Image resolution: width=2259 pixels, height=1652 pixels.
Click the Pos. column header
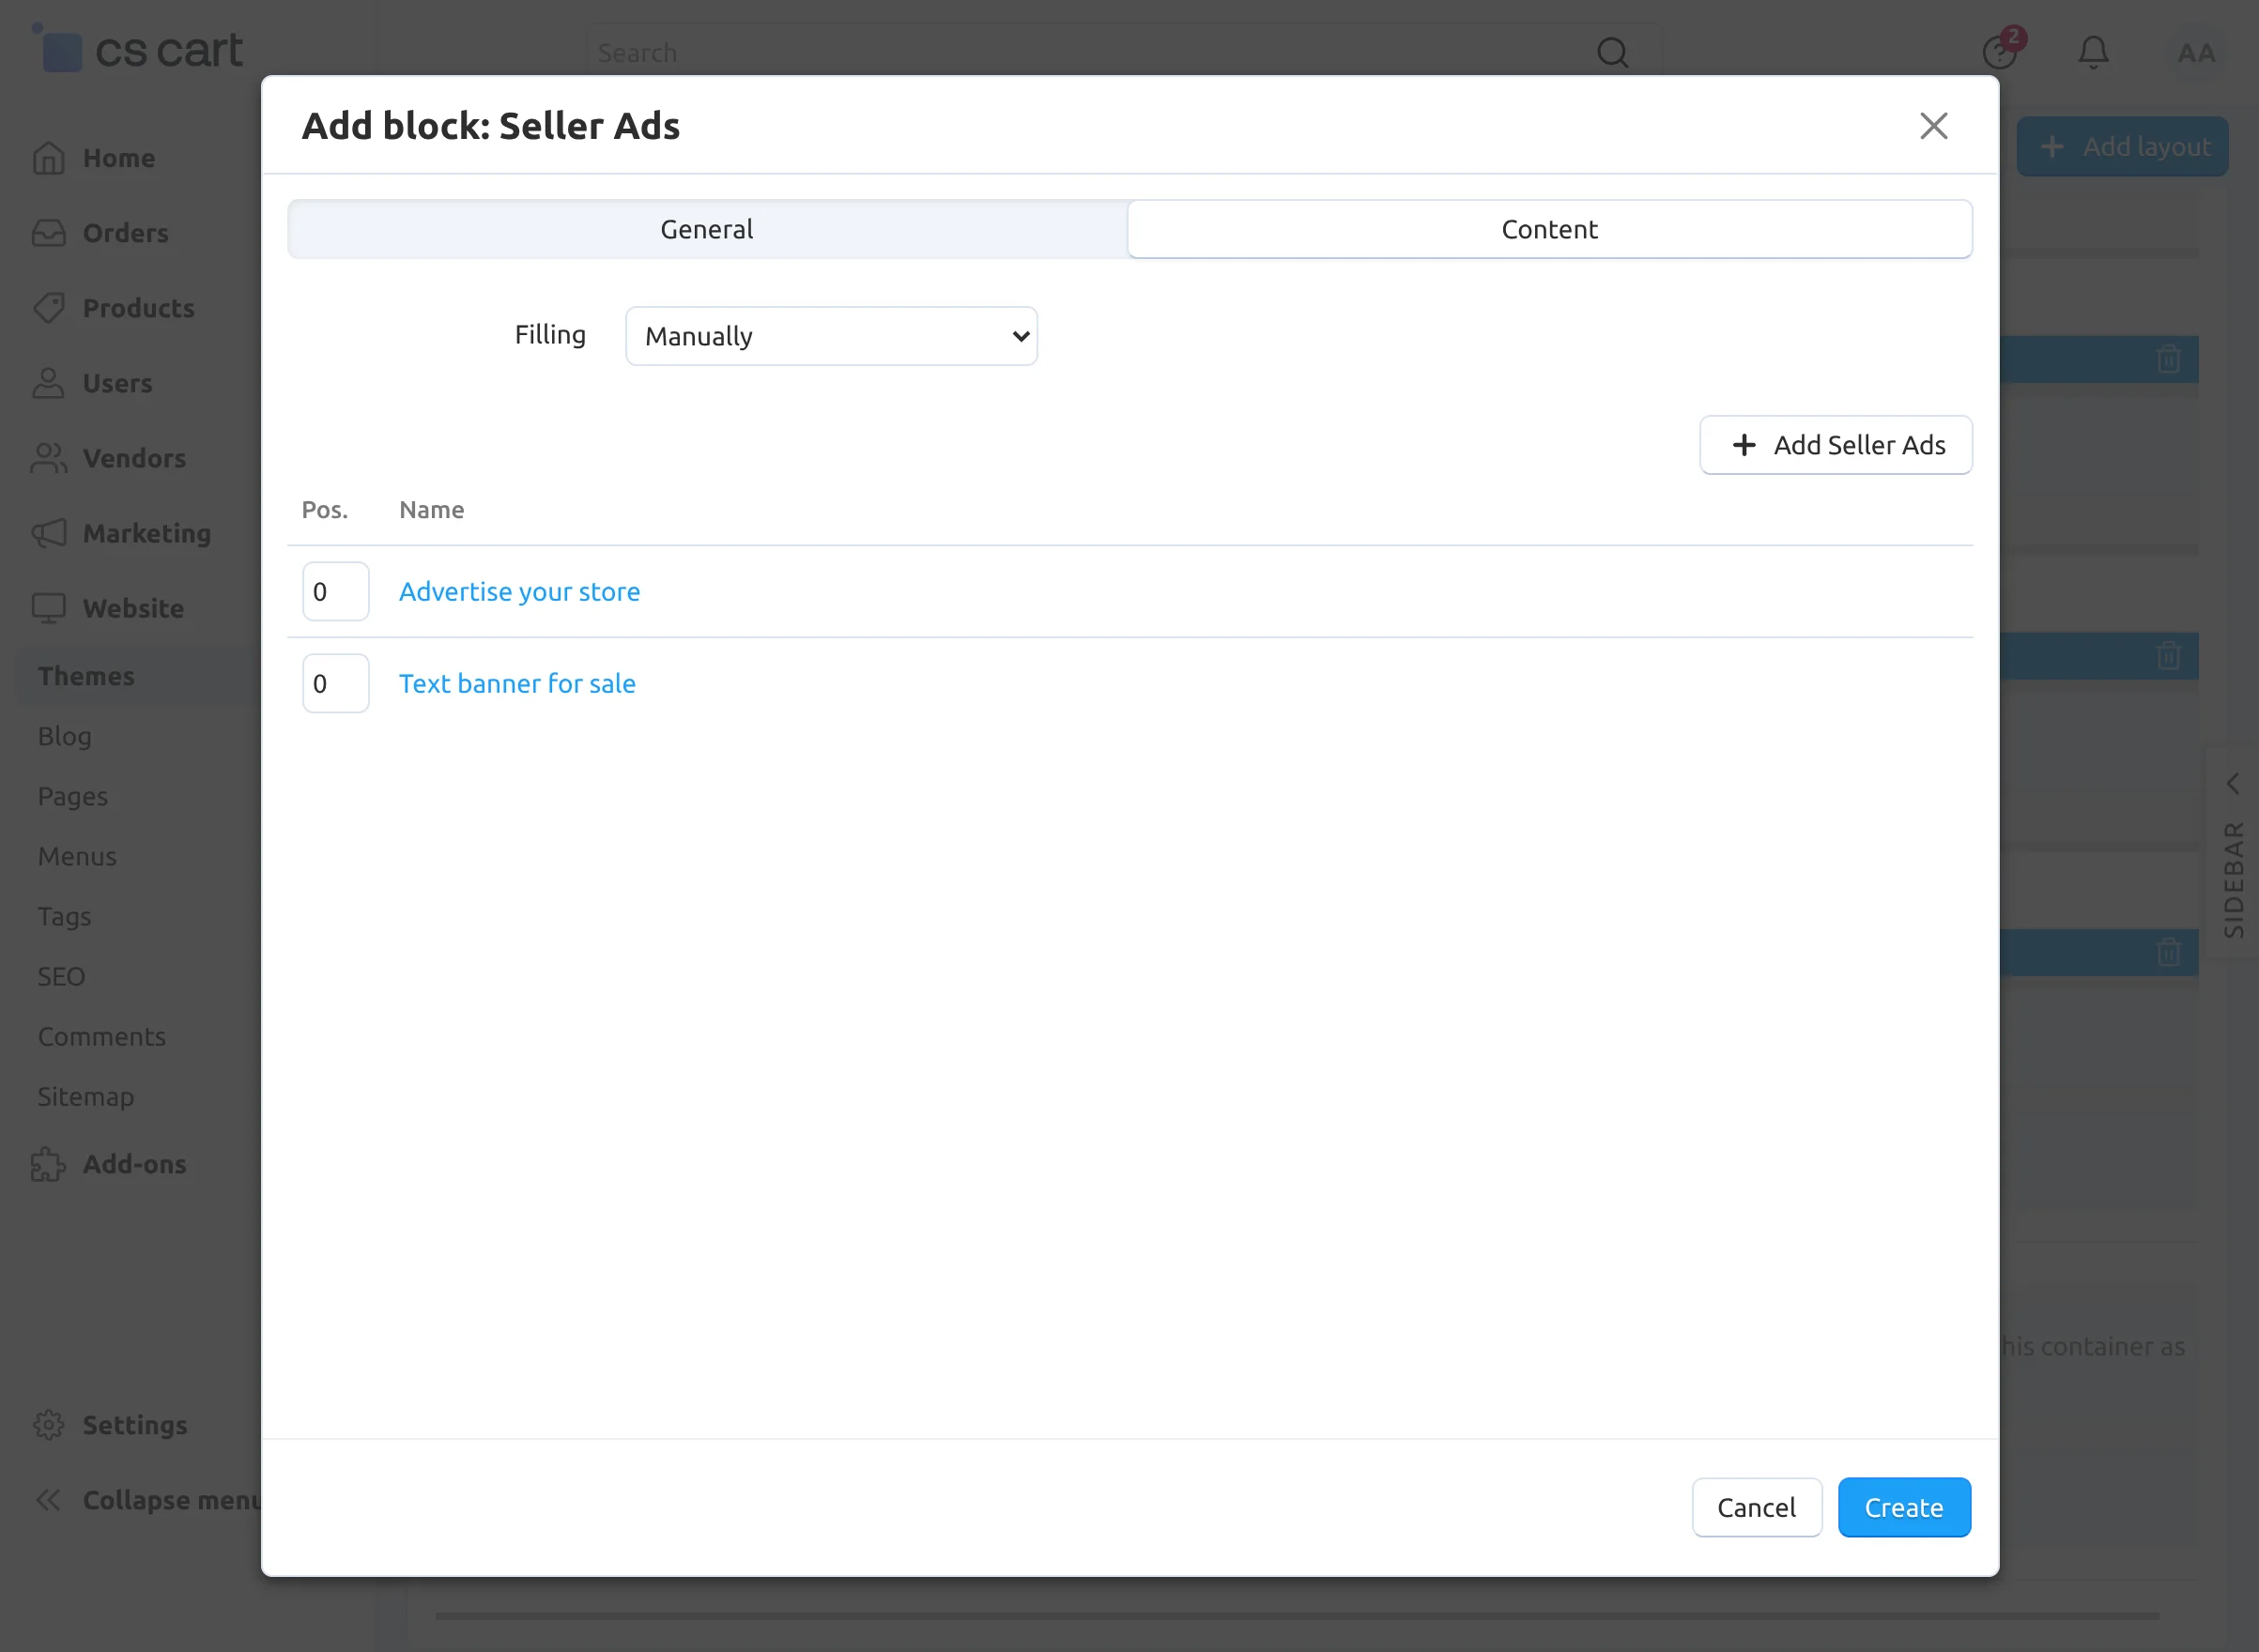pyautogui.click(x=325, y=510)
